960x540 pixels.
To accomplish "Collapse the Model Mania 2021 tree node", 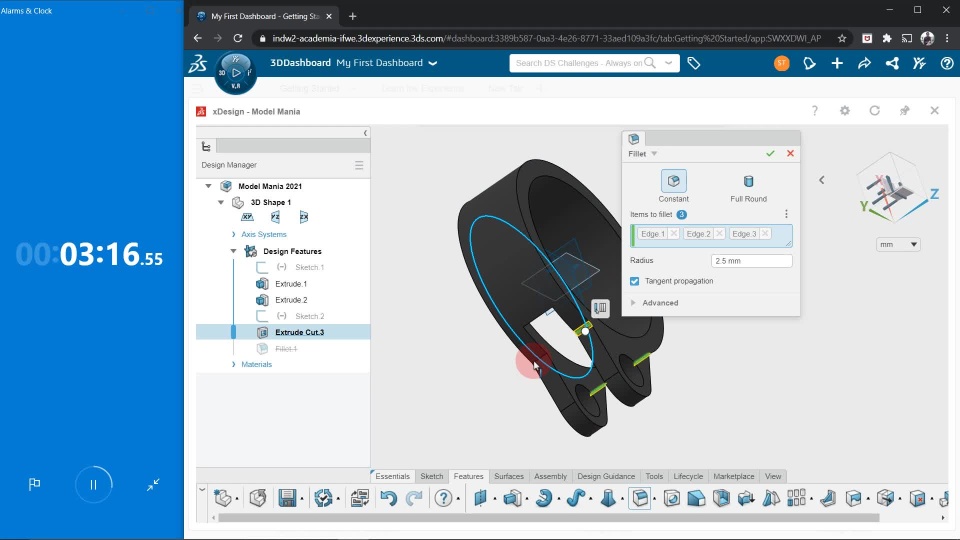I will tap(208, 186).
